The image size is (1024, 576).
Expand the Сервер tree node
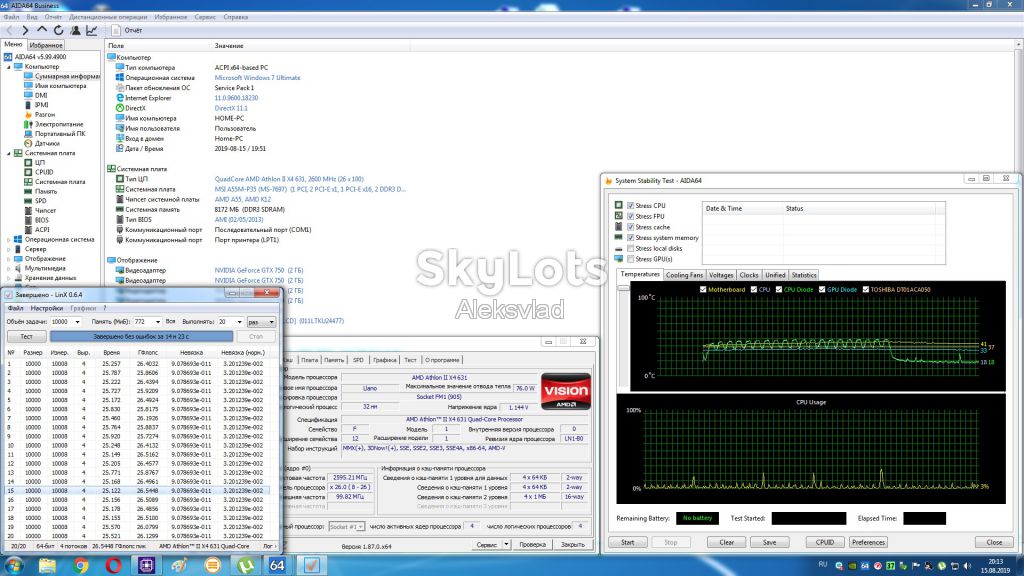(9, 249)
